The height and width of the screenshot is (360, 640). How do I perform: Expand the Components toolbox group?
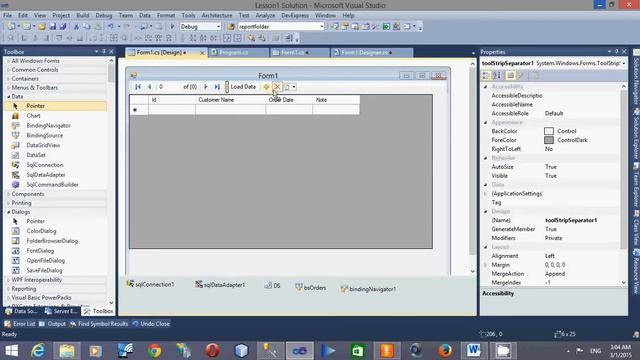pos(9,194)
